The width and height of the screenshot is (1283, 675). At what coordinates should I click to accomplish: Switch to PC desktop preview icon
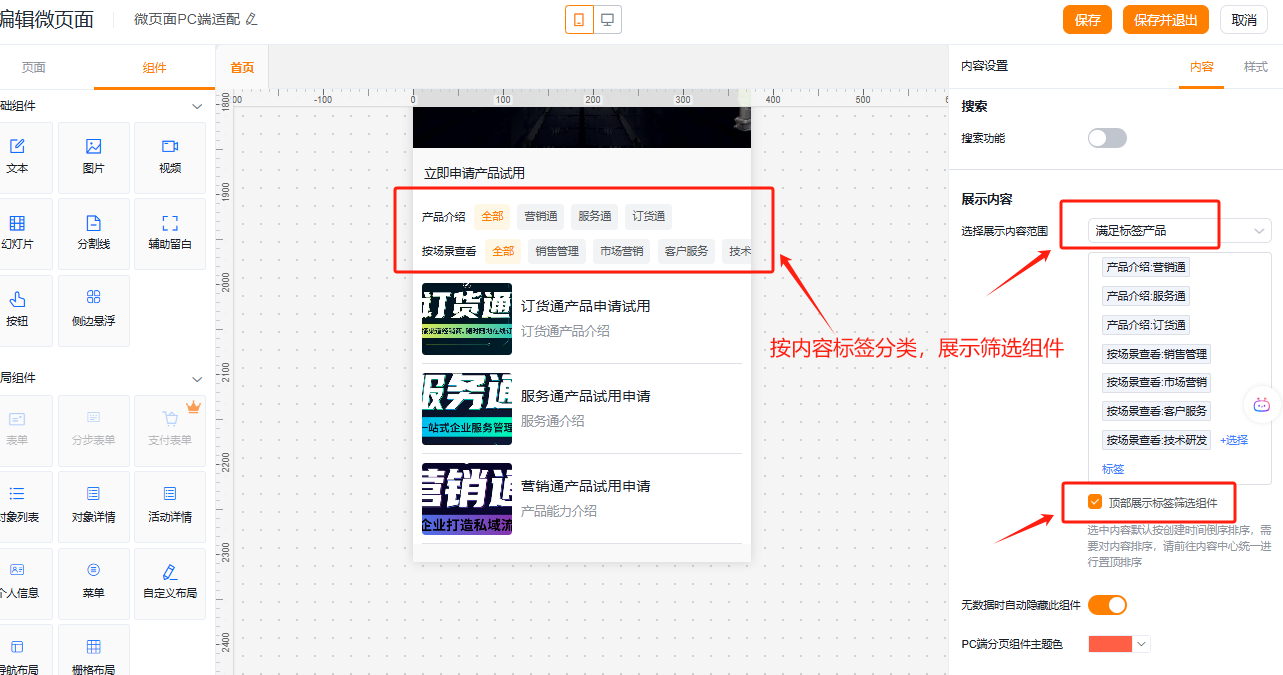click(x=607, y=20)
